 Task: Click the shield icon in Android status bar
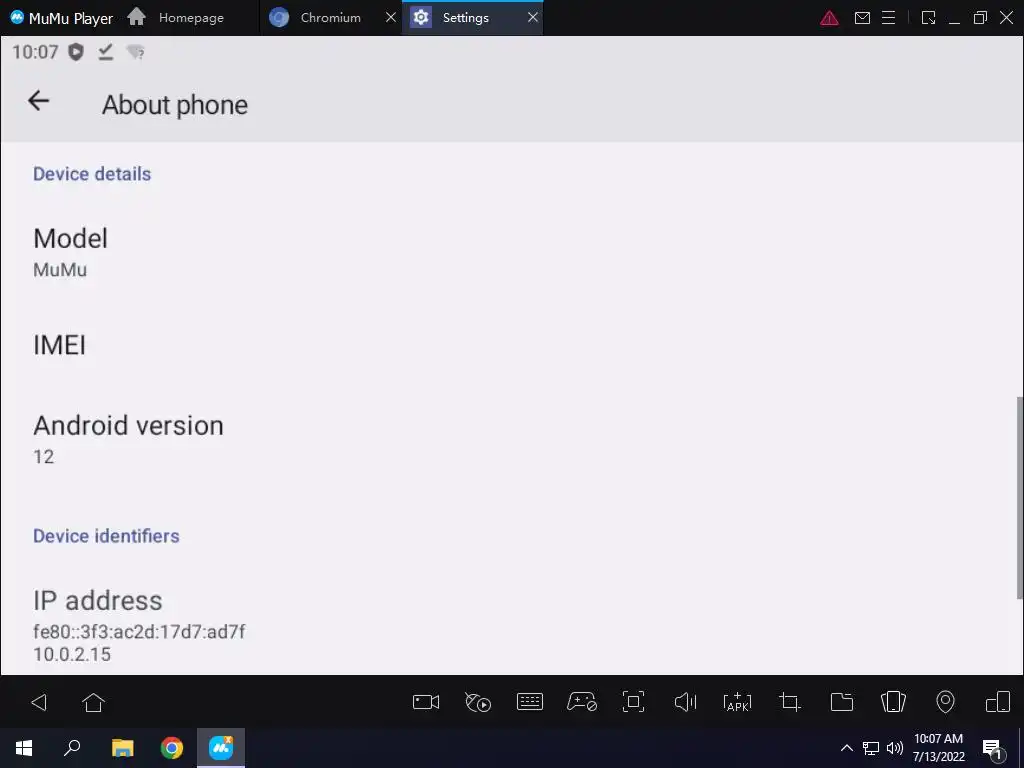point(76,52)
